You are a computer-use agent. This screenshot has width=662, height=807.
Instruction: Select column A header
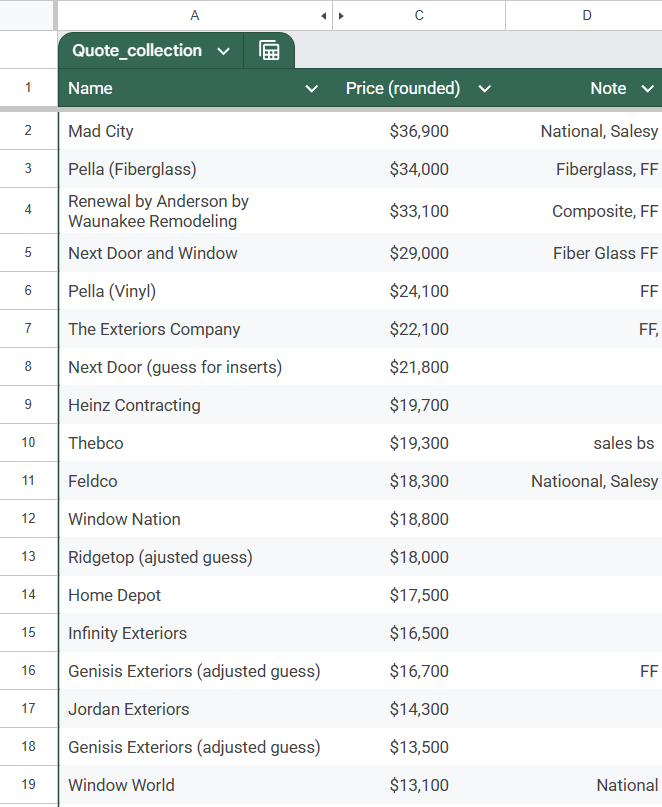[x=194, y=15]
